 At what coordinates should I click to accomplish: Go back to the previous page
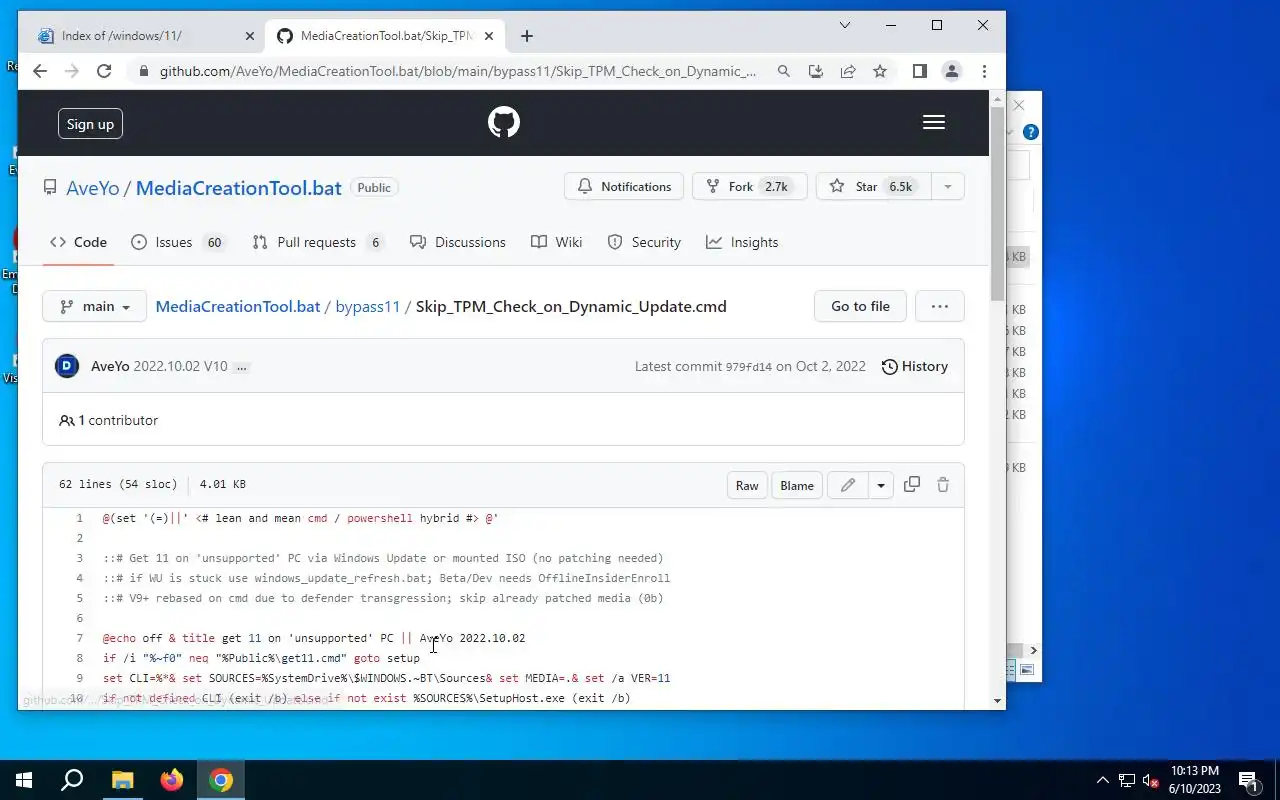click(x=40, y=71)
